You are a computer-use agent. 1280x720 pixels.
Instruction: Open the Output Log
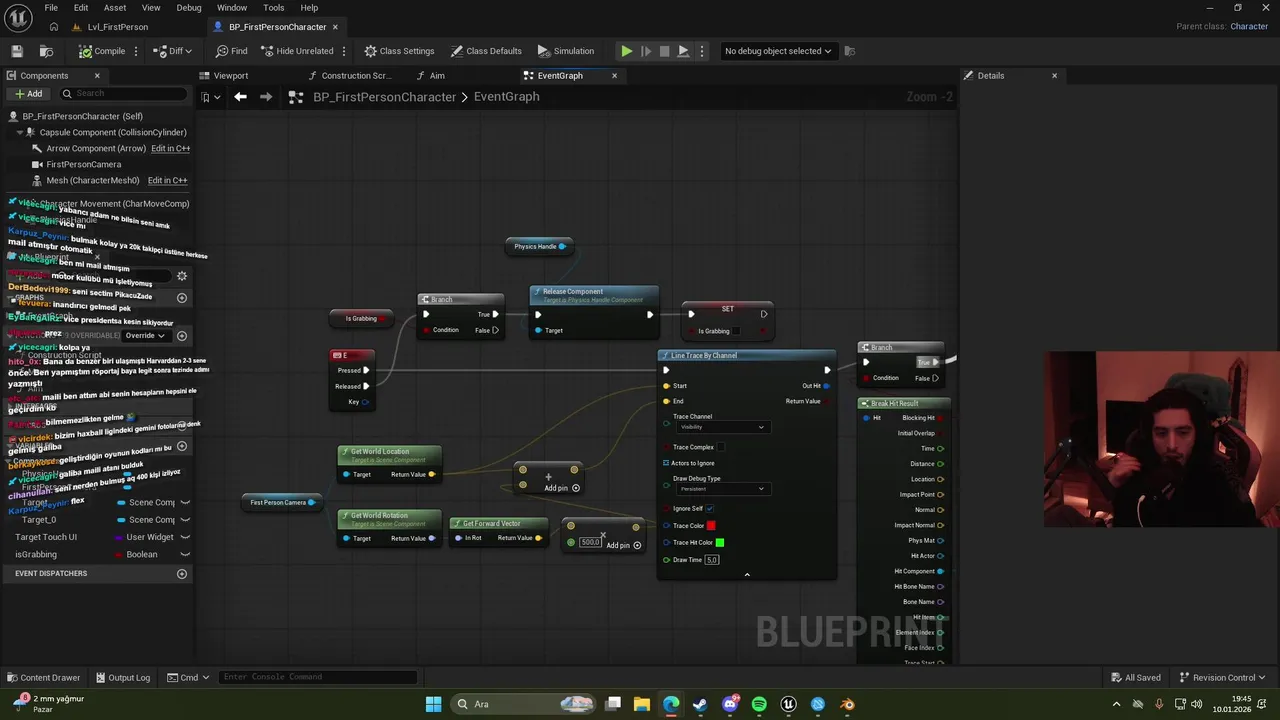[121, 678]
